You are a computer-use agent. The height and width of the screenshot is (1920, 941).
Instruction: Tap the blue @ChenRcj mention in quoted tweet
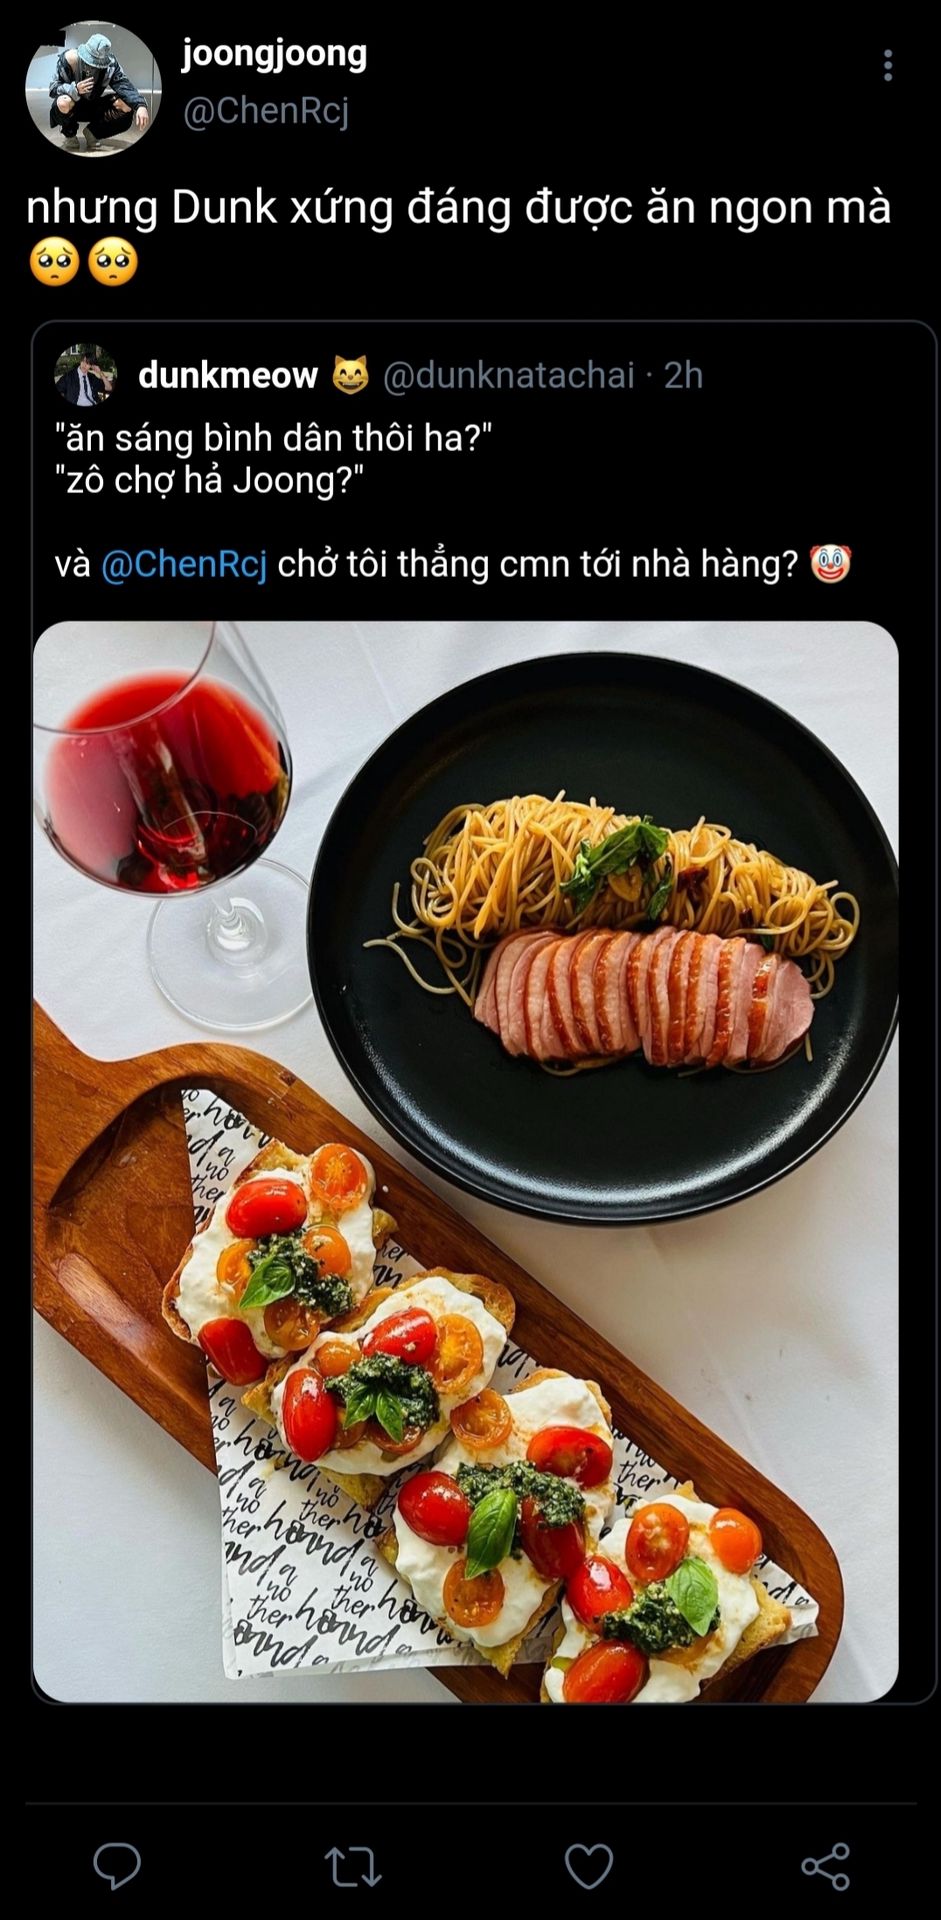(x=184, y=564)
